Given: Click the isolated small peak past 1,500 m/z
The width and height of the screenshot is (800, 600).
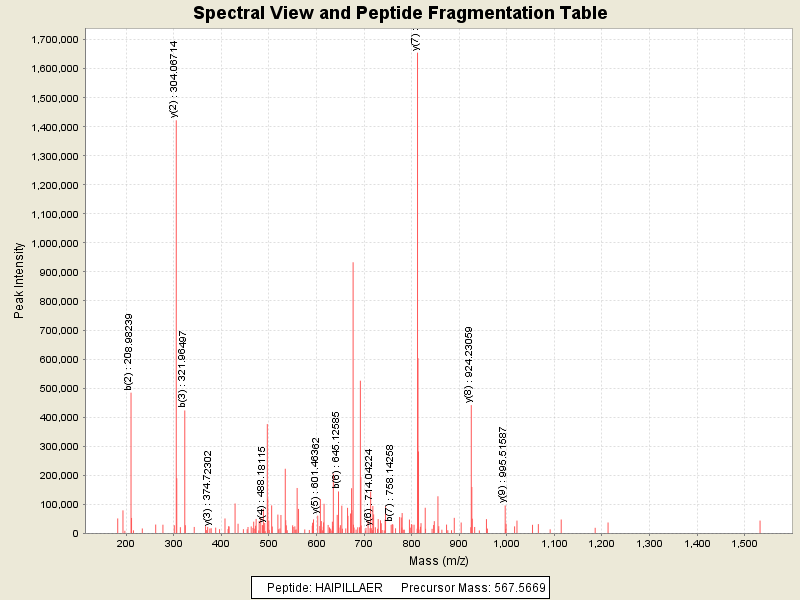Looking at the screenshot, I should (x=760, y=525).
